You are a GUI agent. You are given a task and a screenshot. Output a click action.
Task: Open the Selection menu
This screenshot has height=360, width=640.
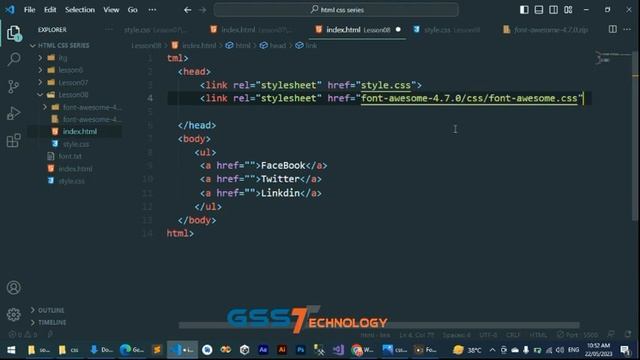coord(80,10)
